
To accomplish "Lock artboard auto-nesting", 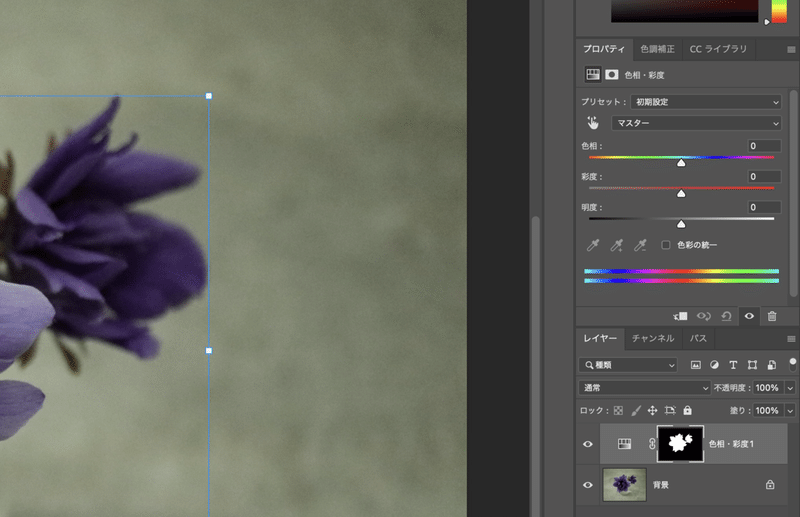I will click(x=670, y=410).
